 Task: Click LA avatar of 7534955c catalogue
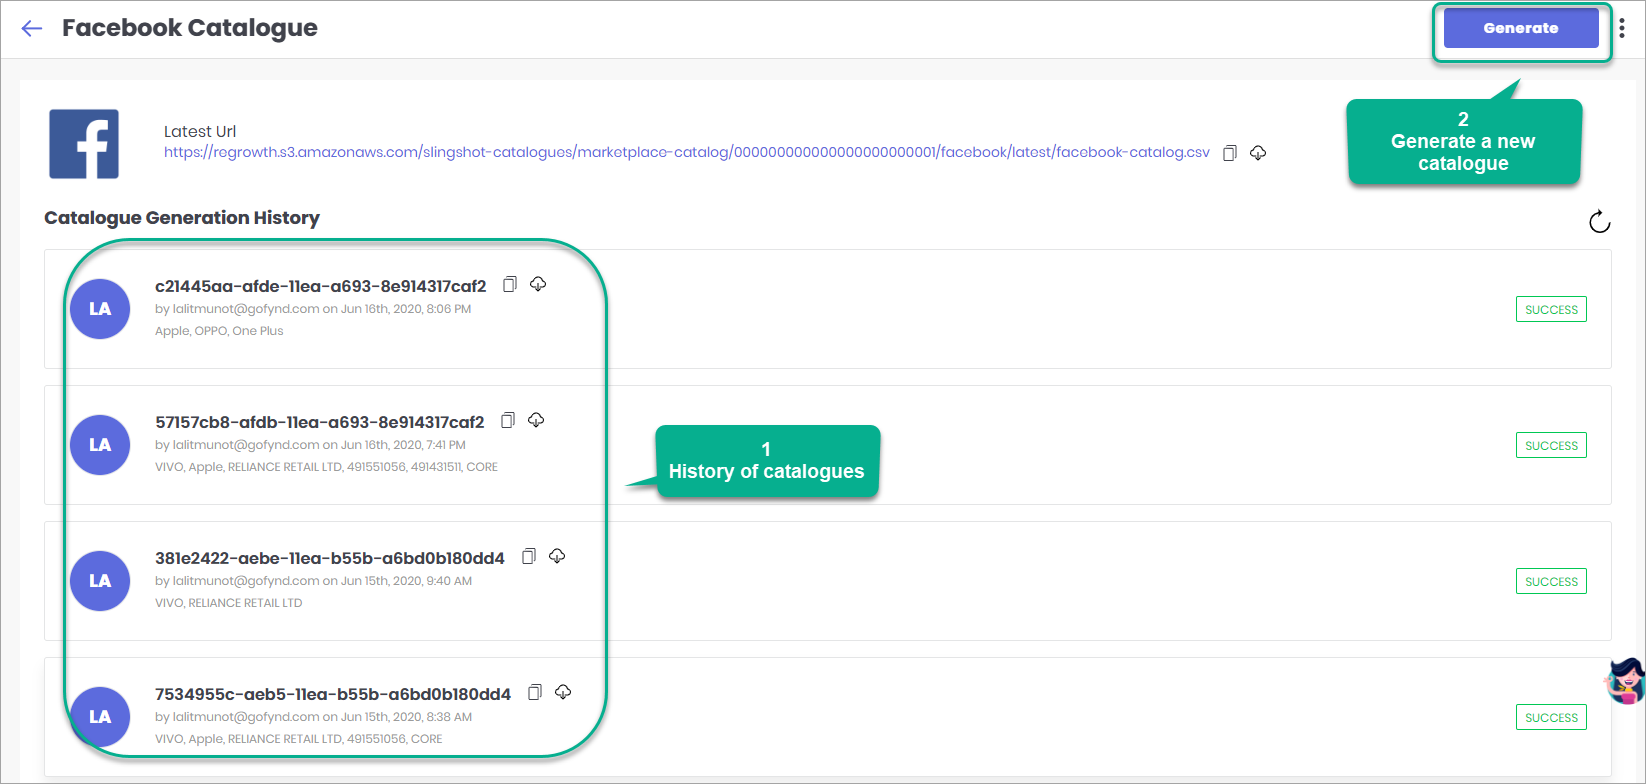[x=100, y=717]
